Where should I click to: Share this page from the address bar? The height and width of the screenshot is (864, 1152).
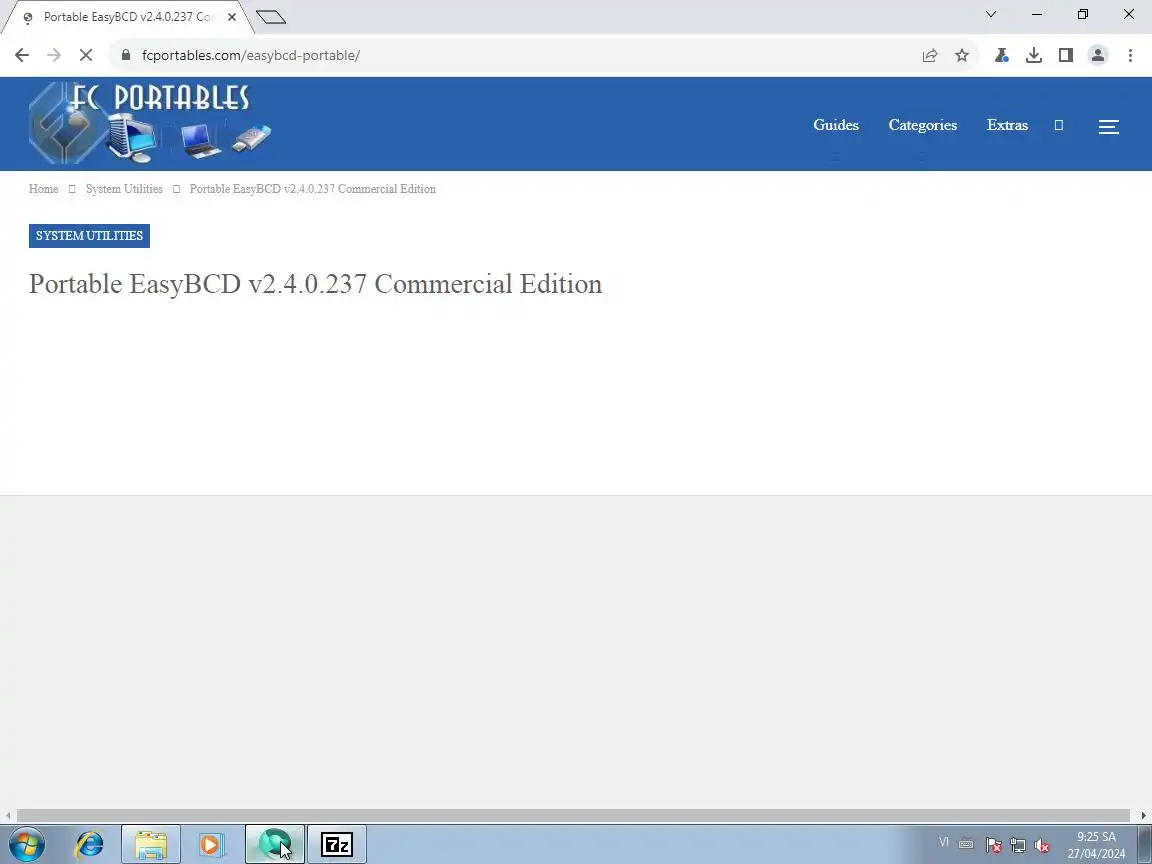click(930, 55)
